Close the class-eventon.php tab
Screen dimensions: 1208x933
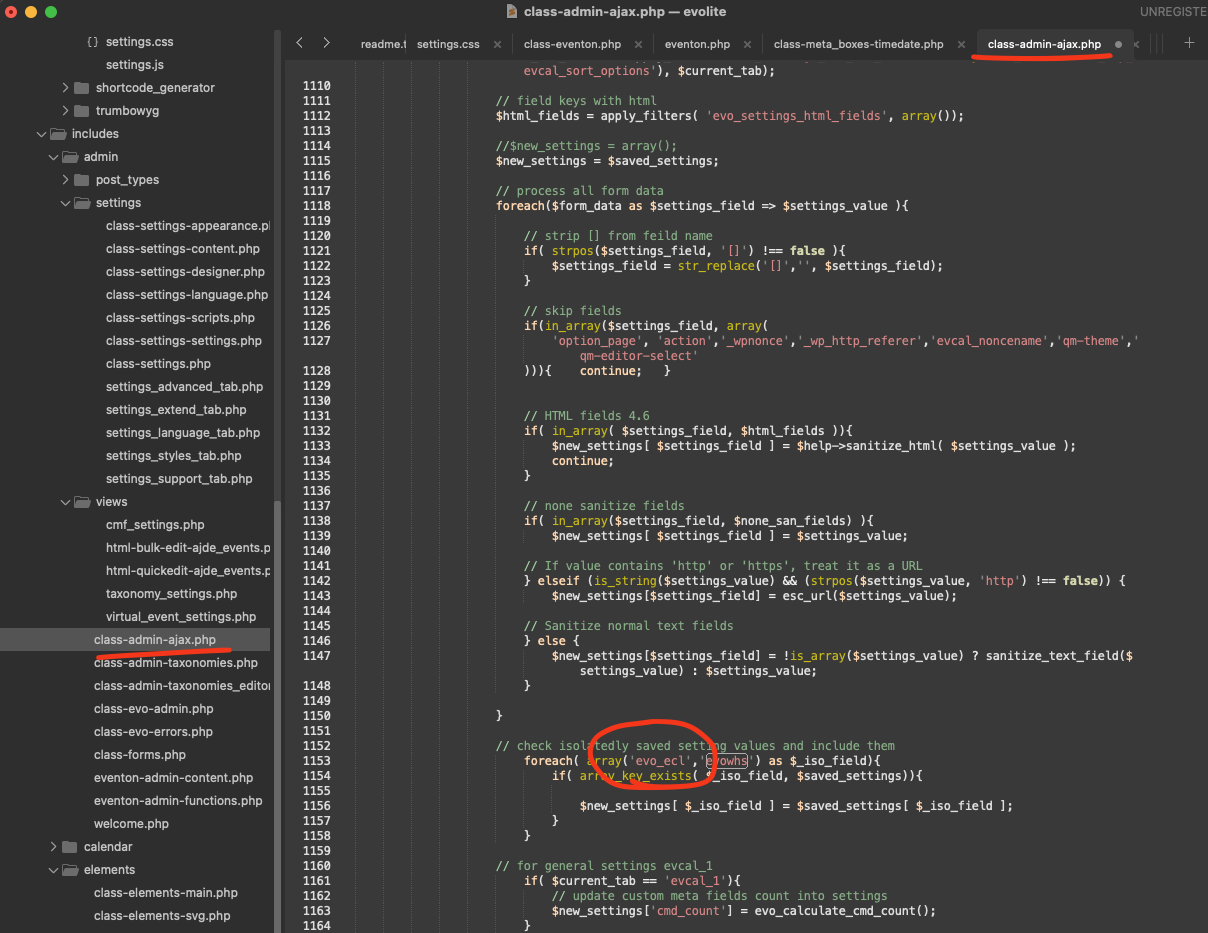[641, 44]
